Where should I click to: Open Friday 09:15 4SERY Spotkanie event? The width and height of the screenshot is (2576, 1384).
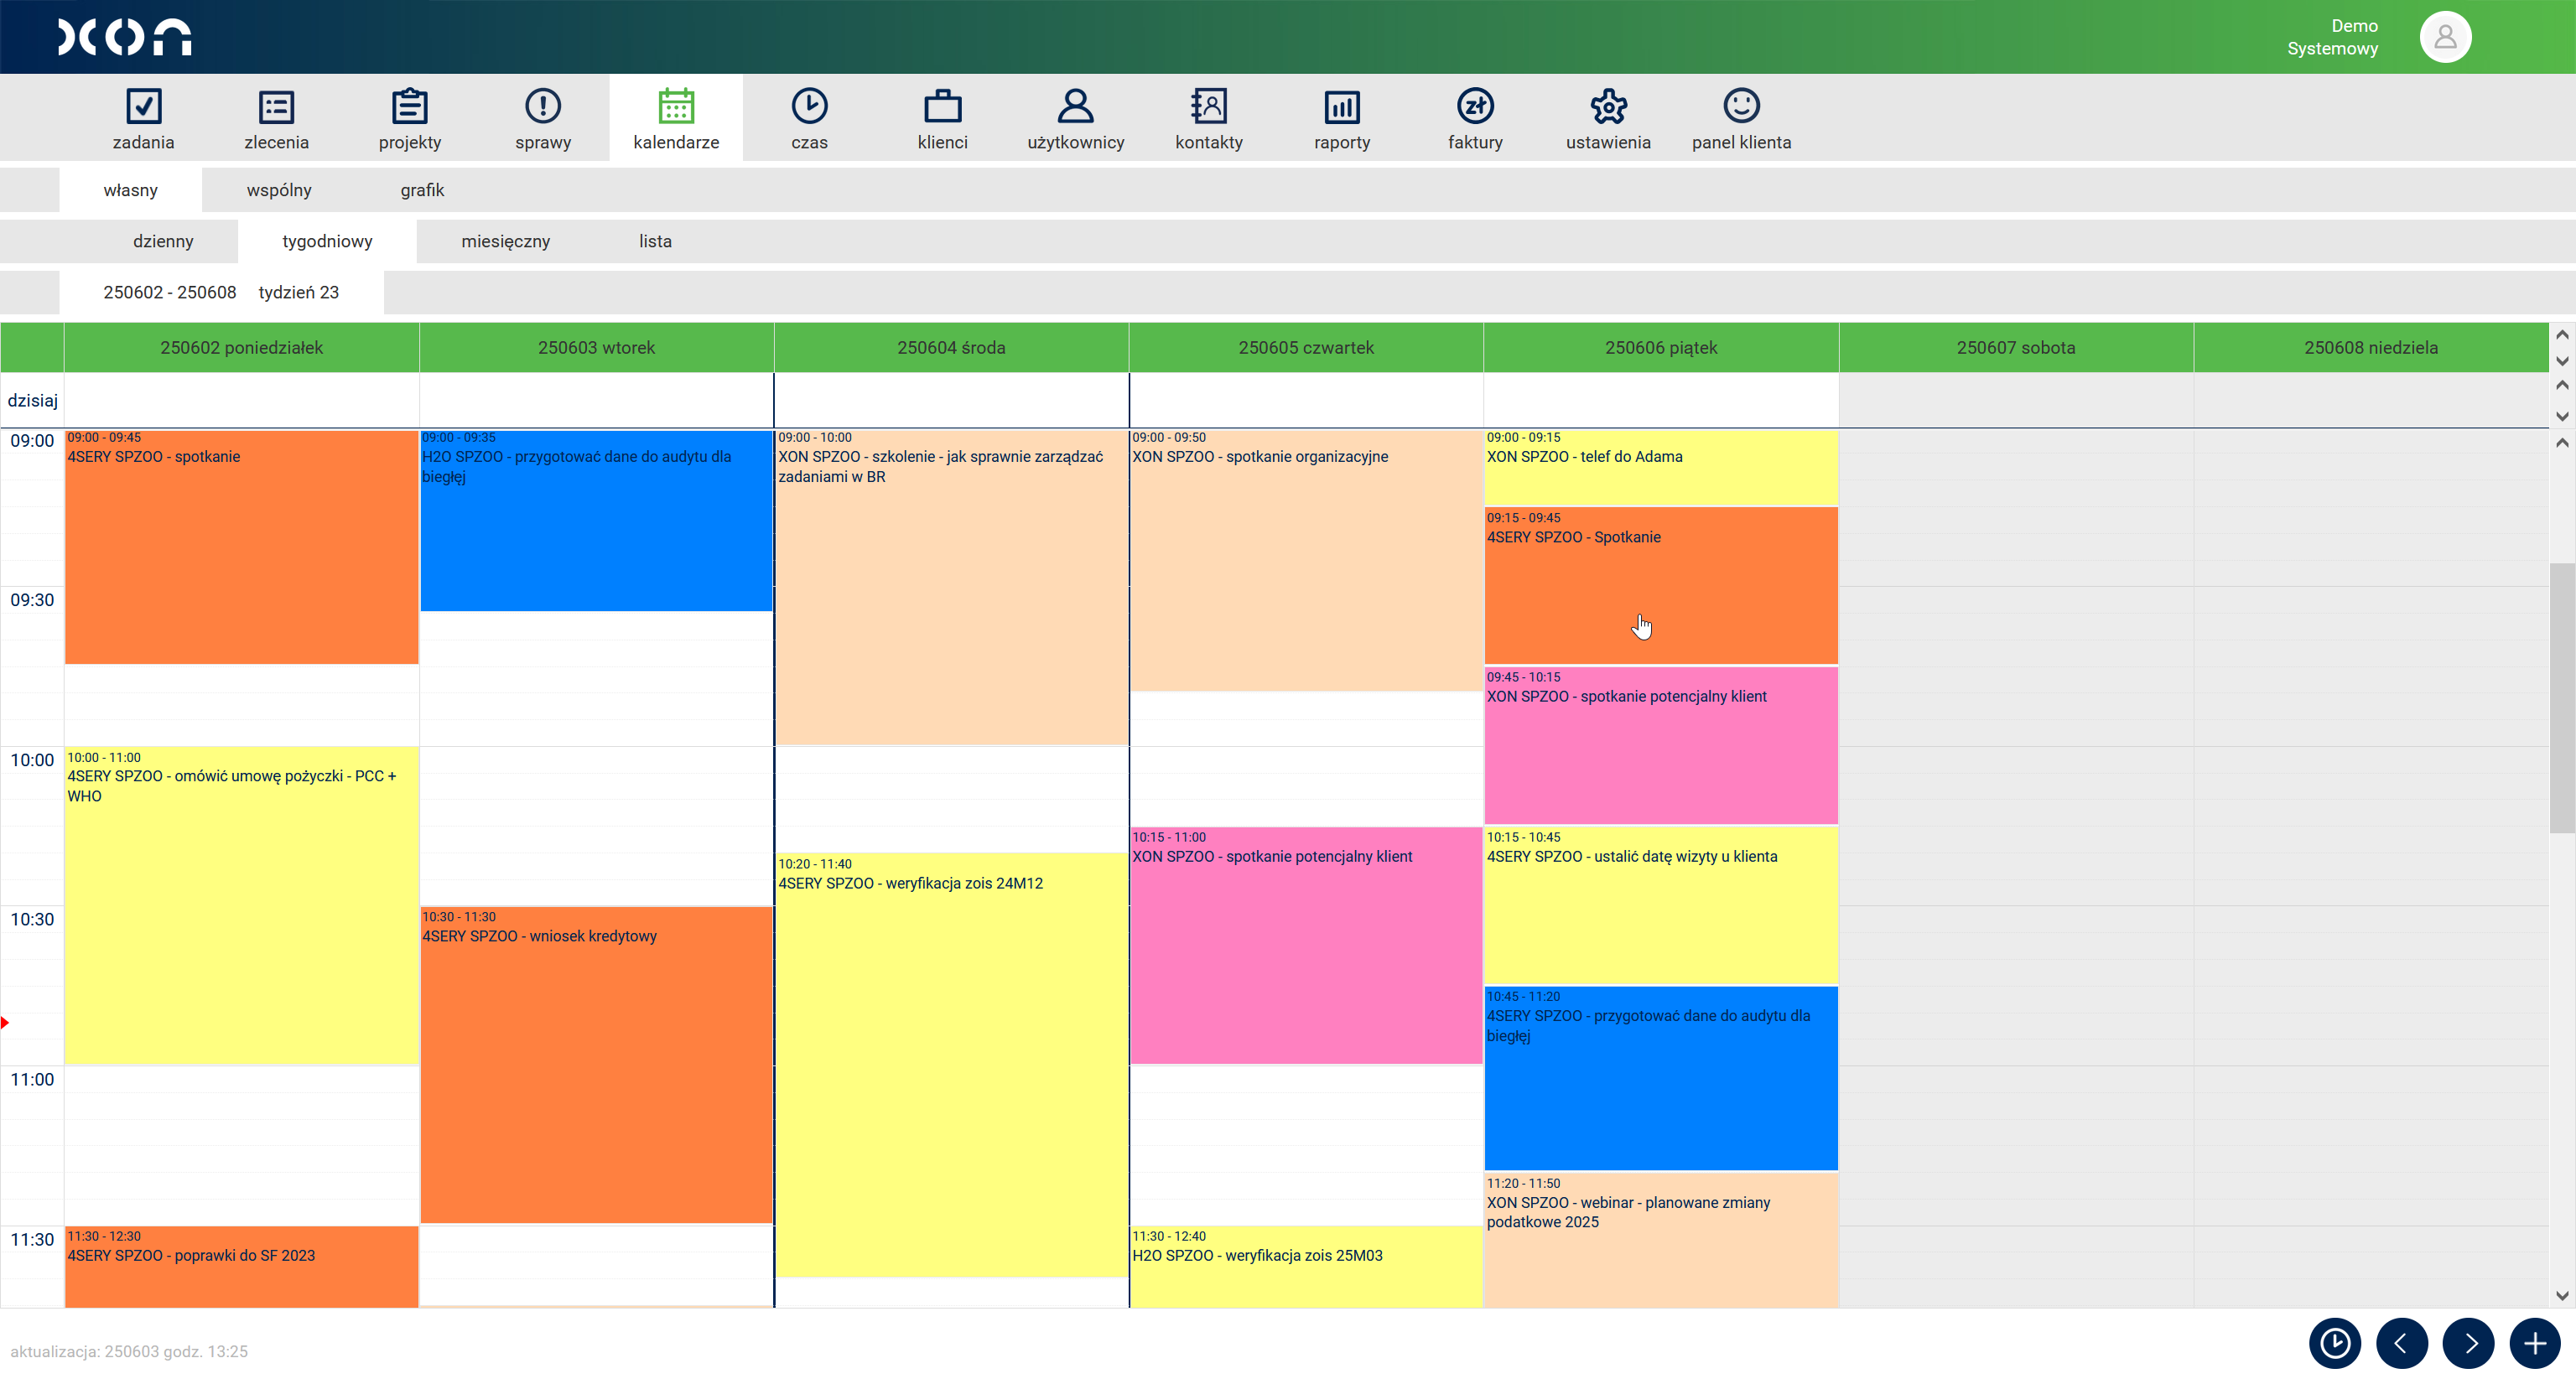(1661, 586)
